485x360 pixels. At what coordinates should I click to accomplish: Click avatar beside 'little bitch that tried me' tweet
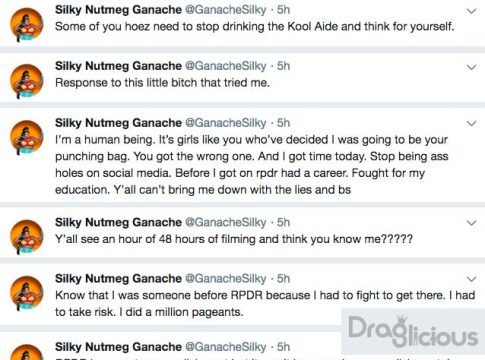[27, 81]
